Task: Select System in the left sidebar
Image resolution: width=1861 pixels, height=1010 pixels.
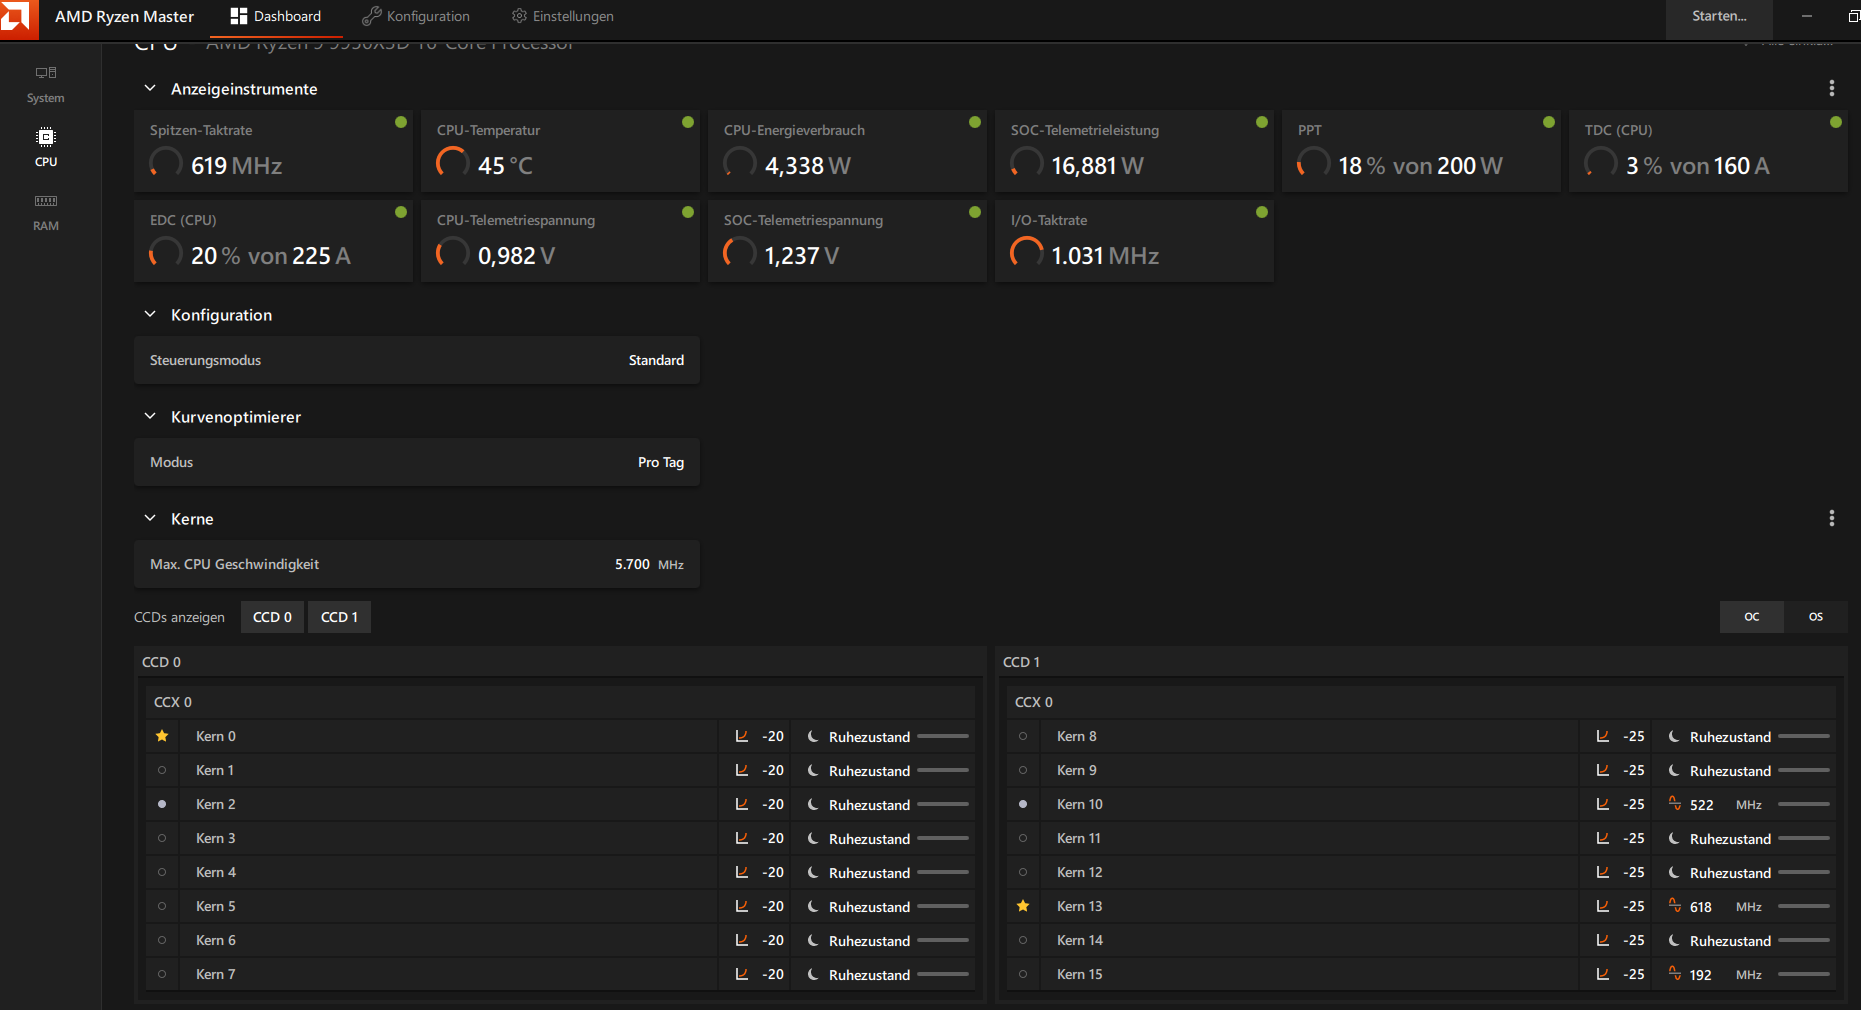Action: (46, 84)
